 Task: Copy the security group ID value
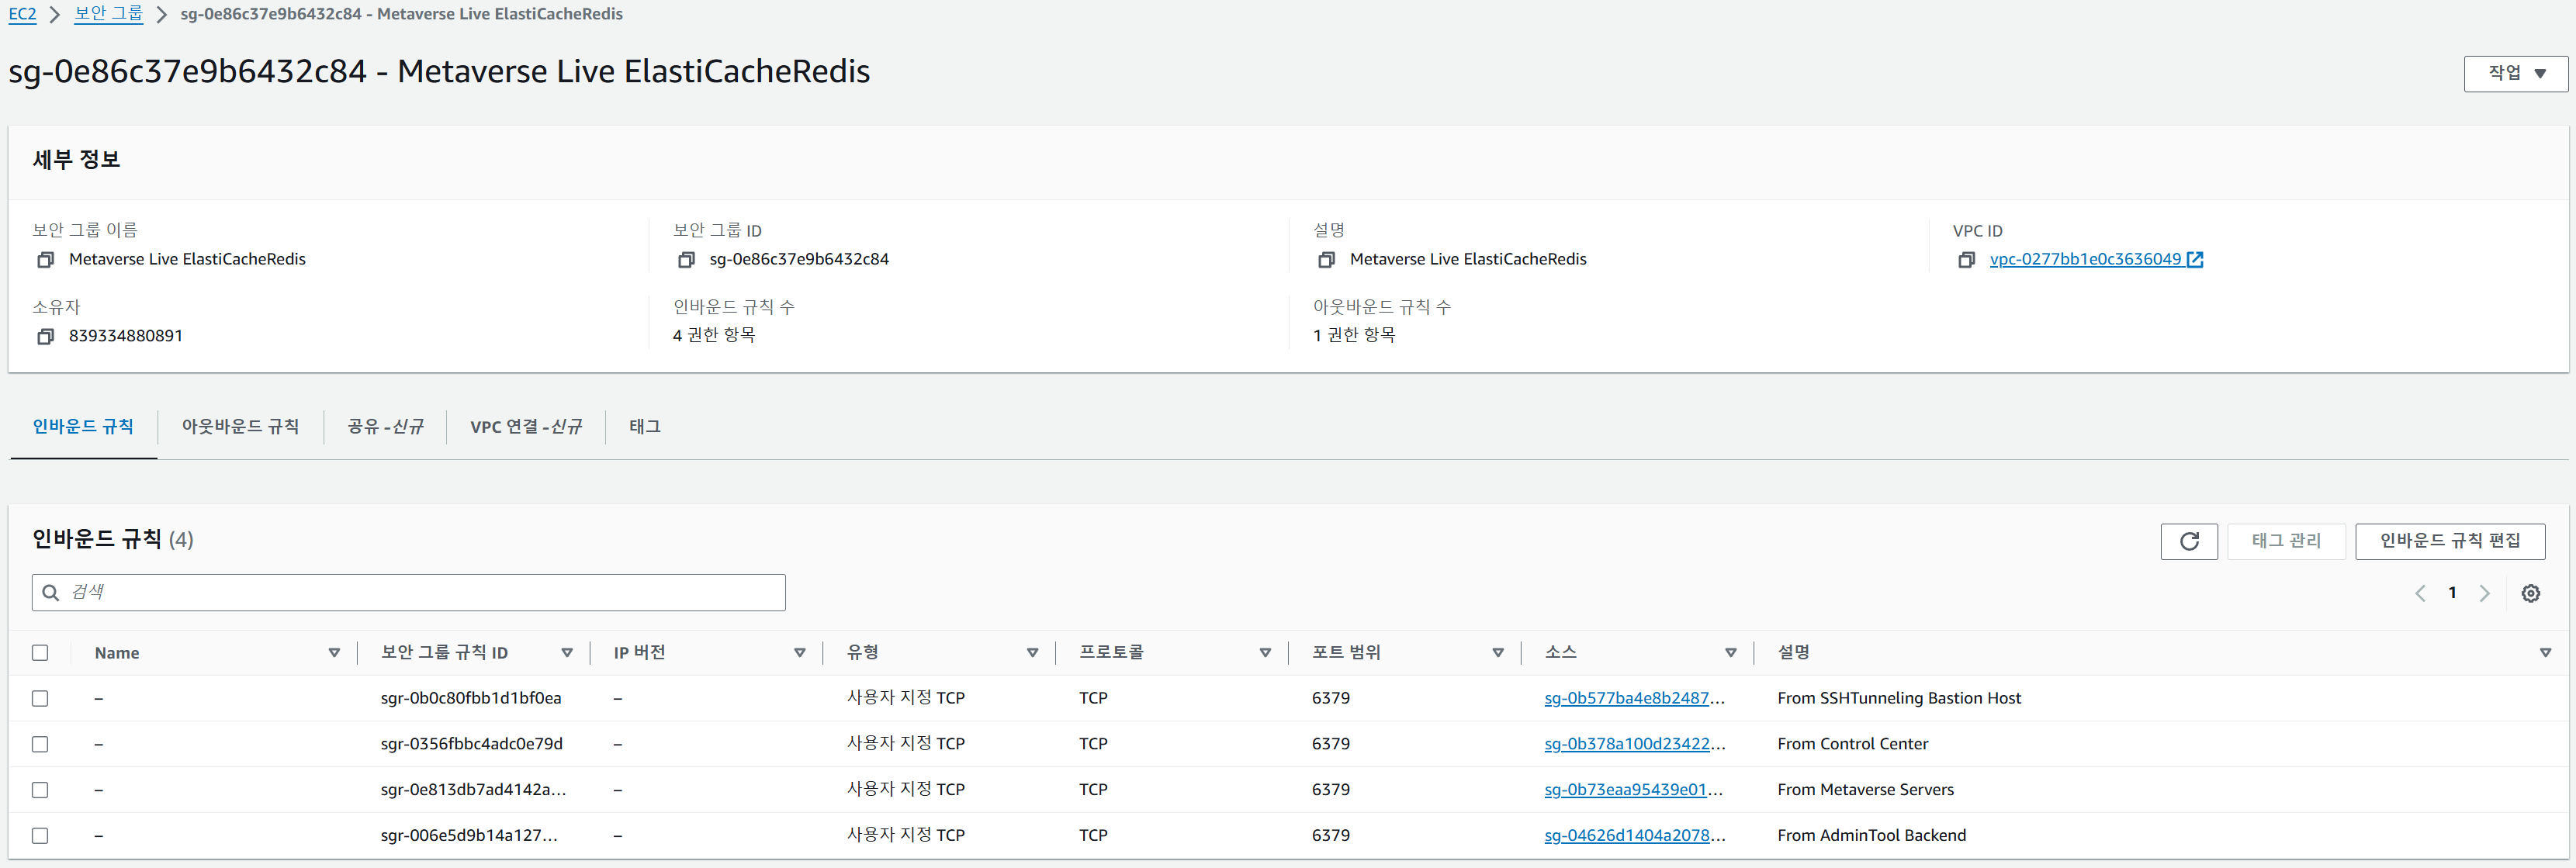point(686,260)
